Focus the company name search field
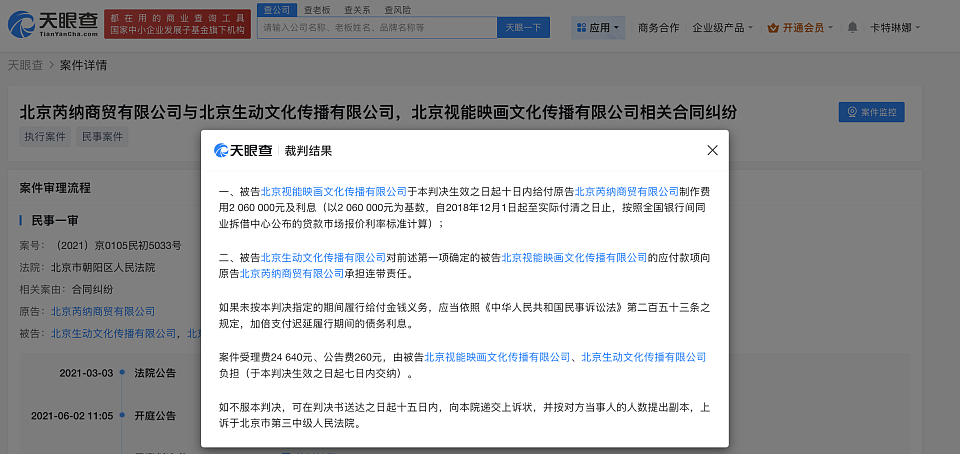The width and height of the screenshot is (960, 454). (x=377, y=28)
